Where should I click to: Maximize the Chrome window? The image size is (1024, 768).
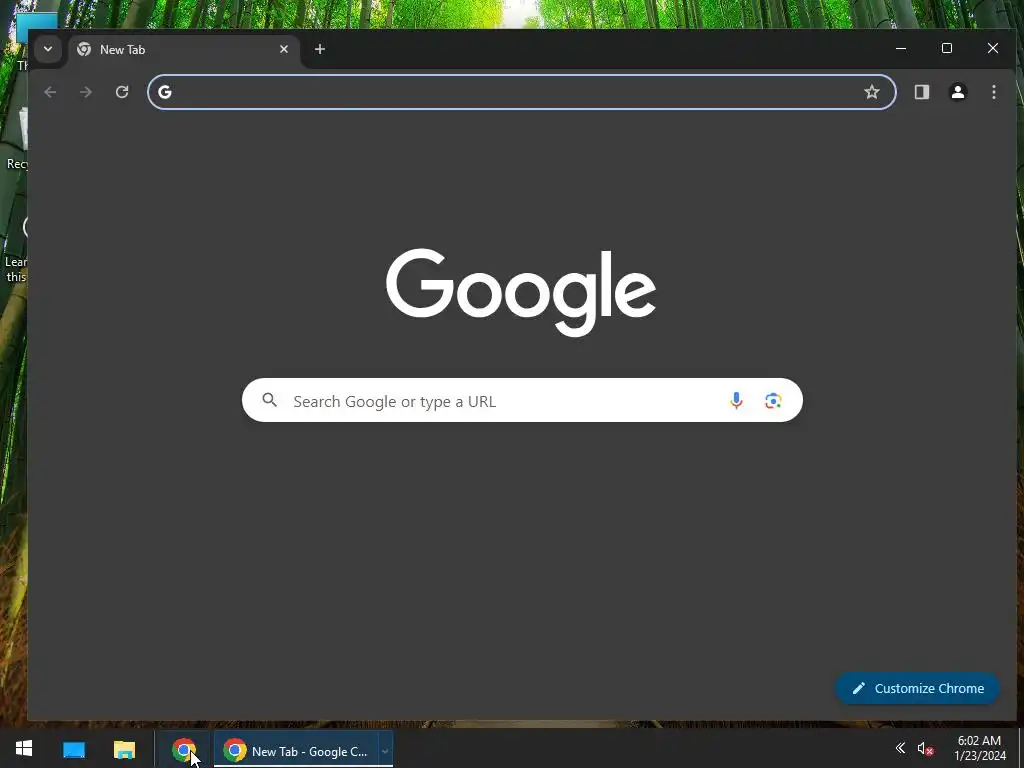(946, 48)
